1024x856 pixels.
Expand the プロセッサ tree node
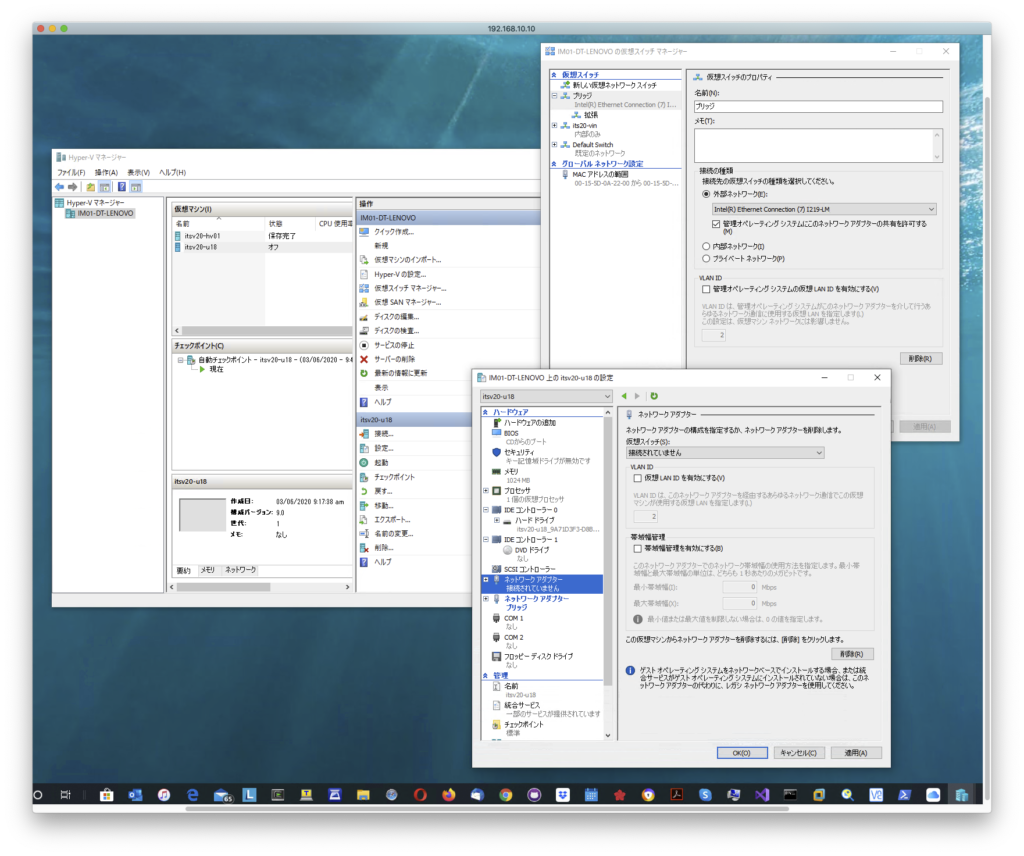point(486,491)
